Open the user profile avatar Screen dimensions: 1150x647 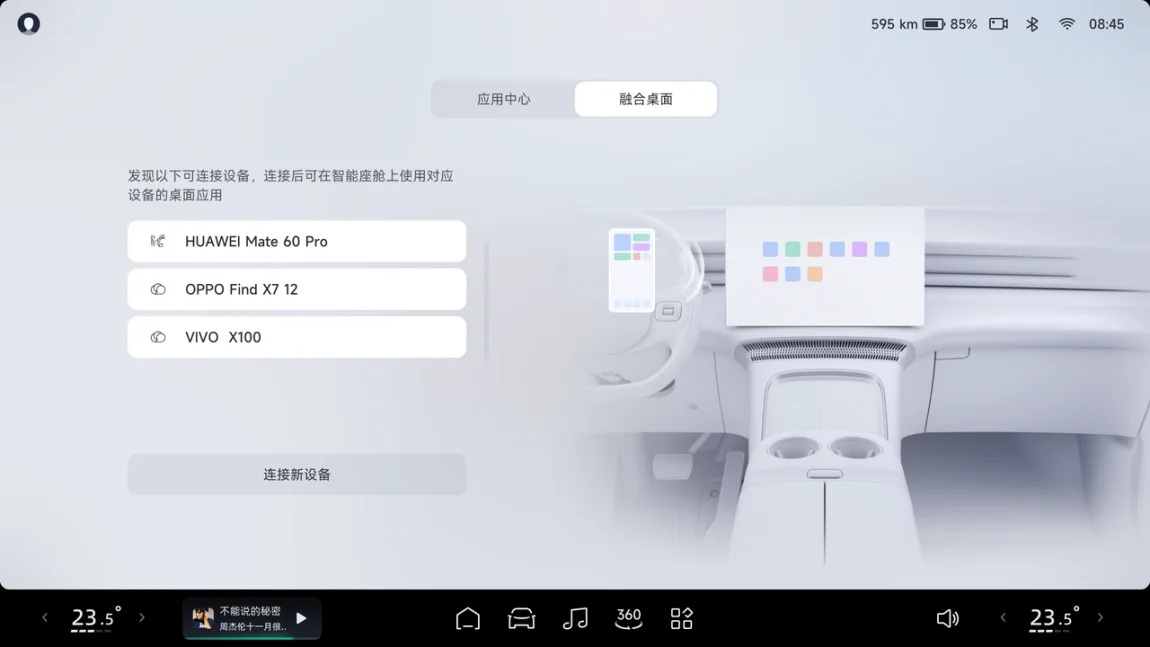pyautogui.click(x=29, y=24)
